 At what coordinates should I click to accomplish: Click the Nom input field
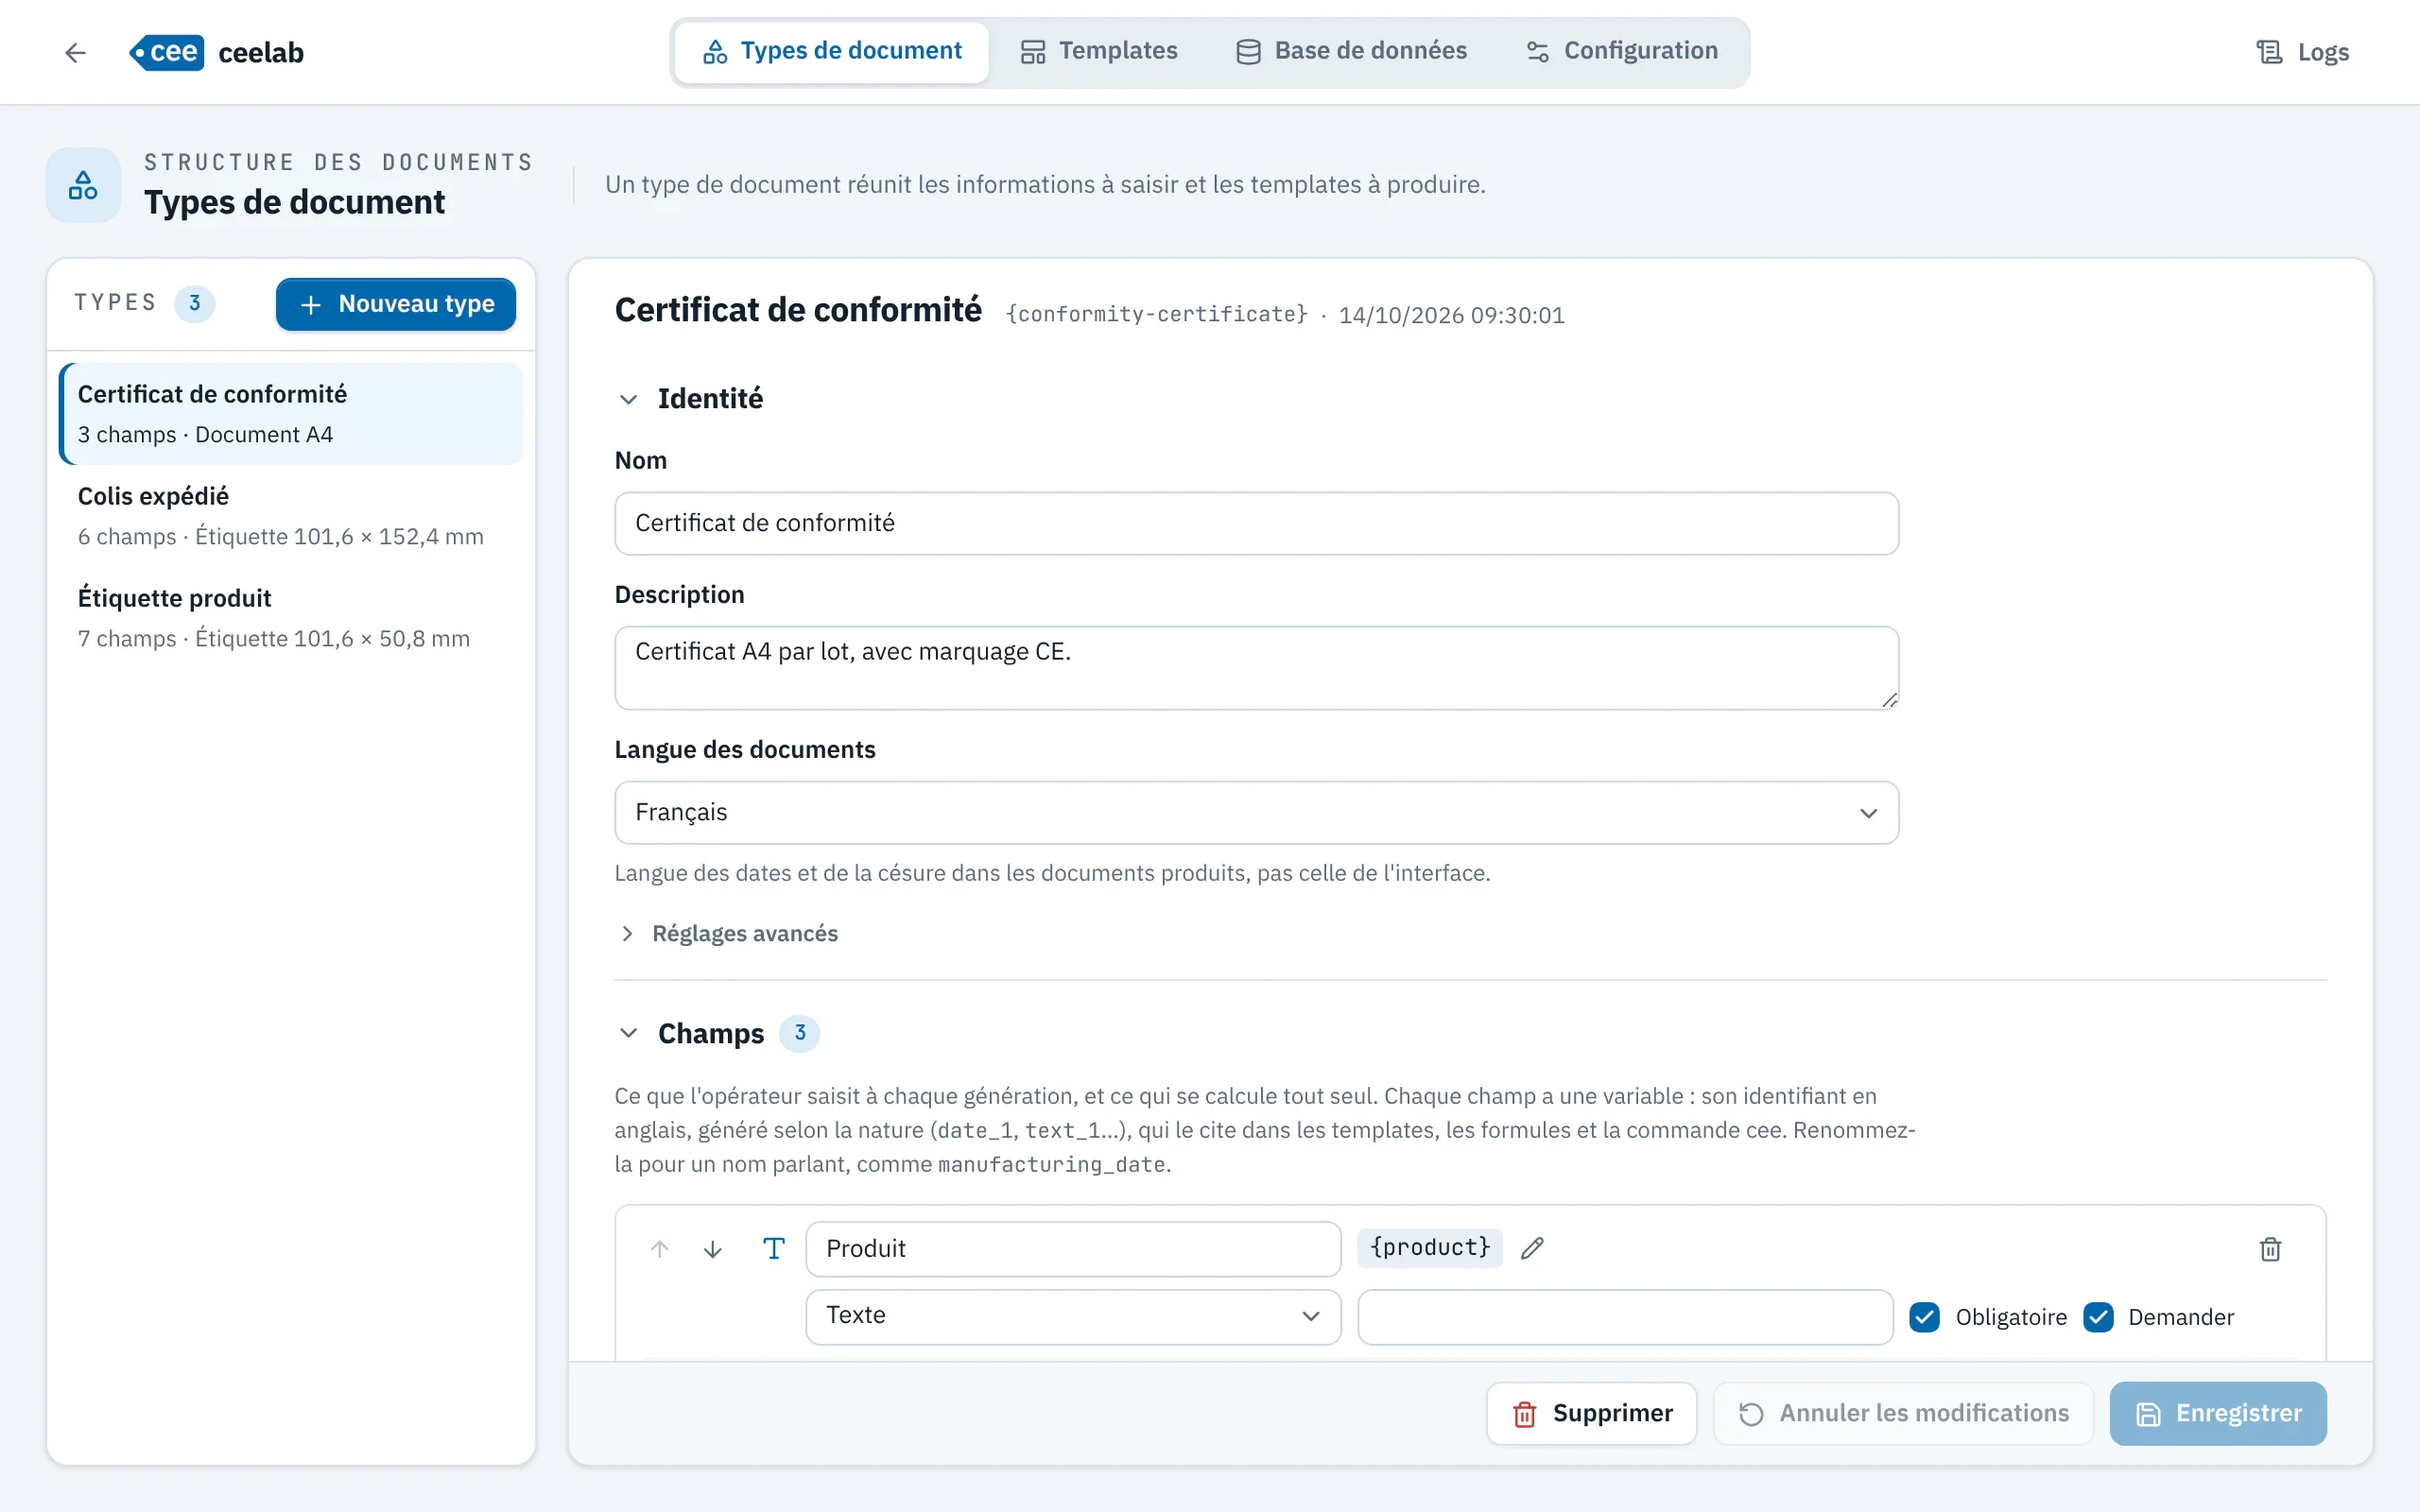(1256, 523)
